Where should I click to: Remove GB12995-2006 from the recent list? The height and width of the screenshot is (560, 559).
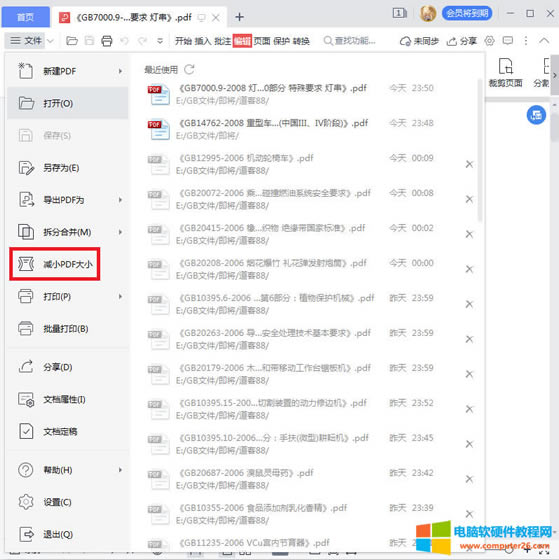pos(469,164)
